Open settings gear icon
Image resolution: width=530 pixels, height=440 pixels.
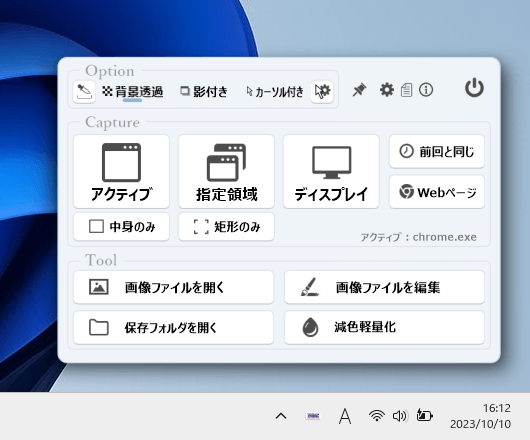[387, 90]
